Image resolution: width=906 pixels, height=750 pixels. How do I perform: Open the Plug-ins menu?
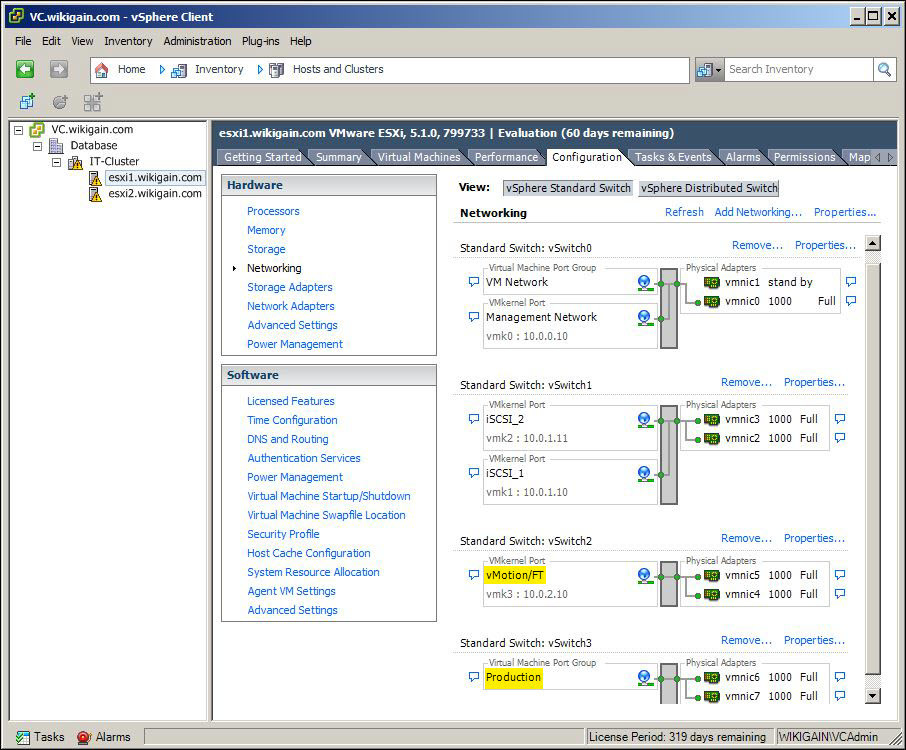pos(261,41)
